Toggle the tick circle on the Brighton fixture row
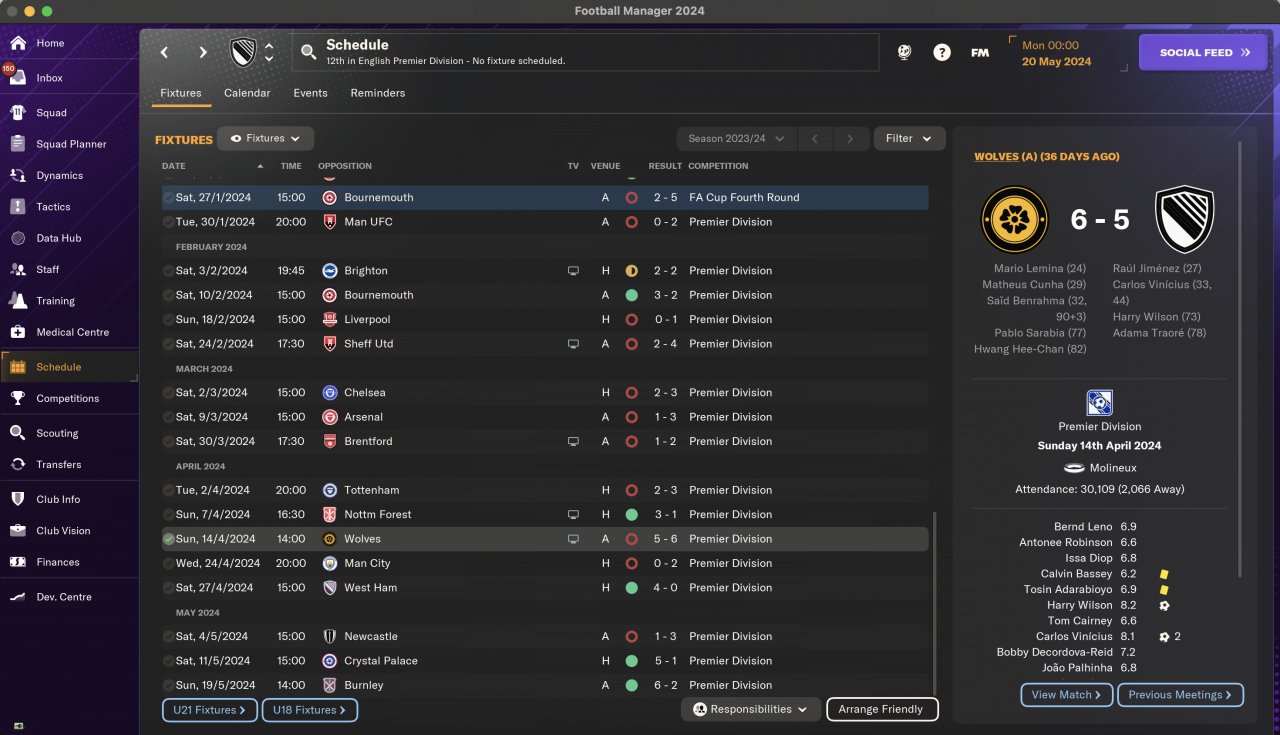The height and width of the screenshot is (735, 1280). pos(168,271)
